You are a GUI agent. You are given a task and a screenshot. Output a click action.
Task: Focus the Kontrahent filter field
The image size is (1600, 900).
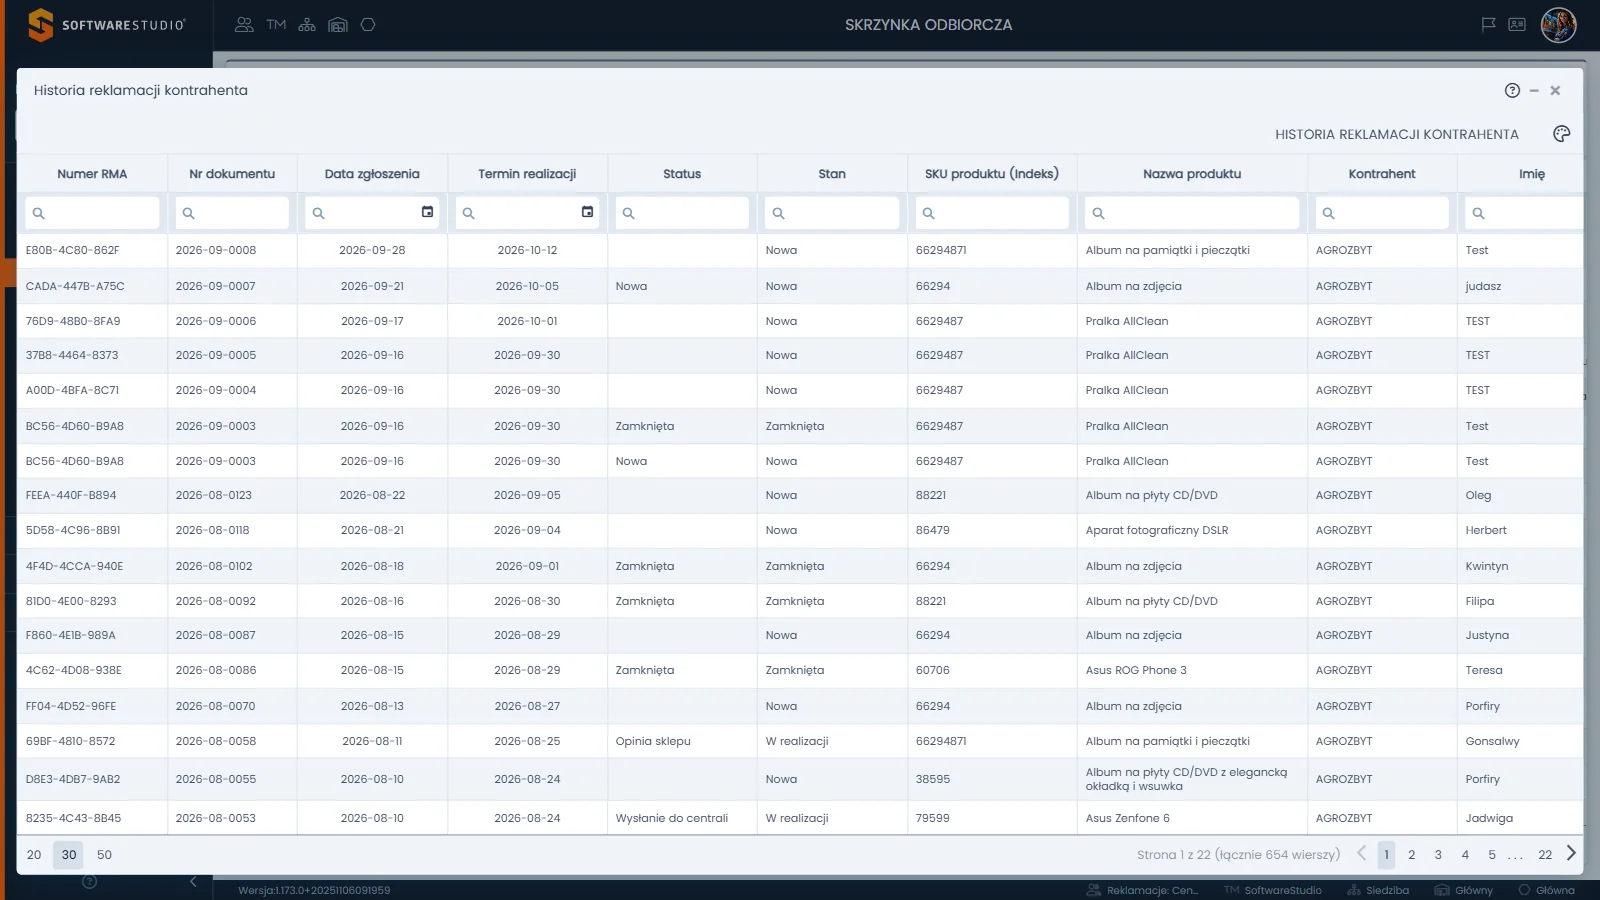1382,213
